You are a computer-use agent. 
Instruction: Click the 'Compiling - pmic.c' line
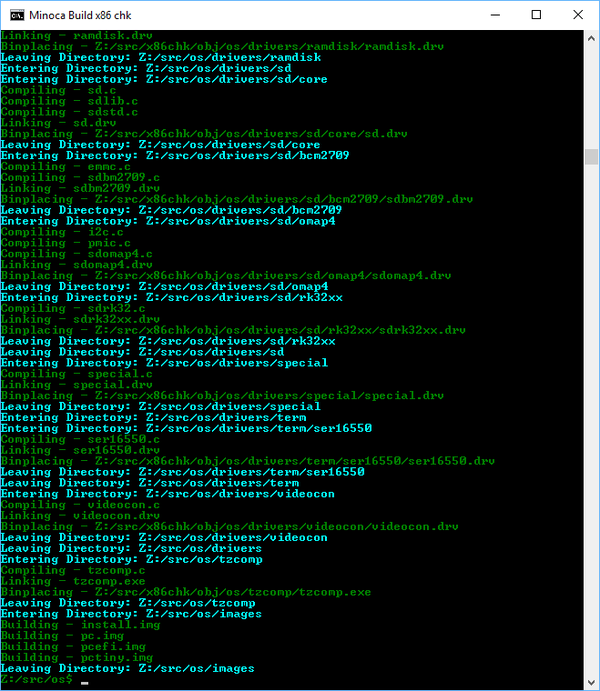58,243
